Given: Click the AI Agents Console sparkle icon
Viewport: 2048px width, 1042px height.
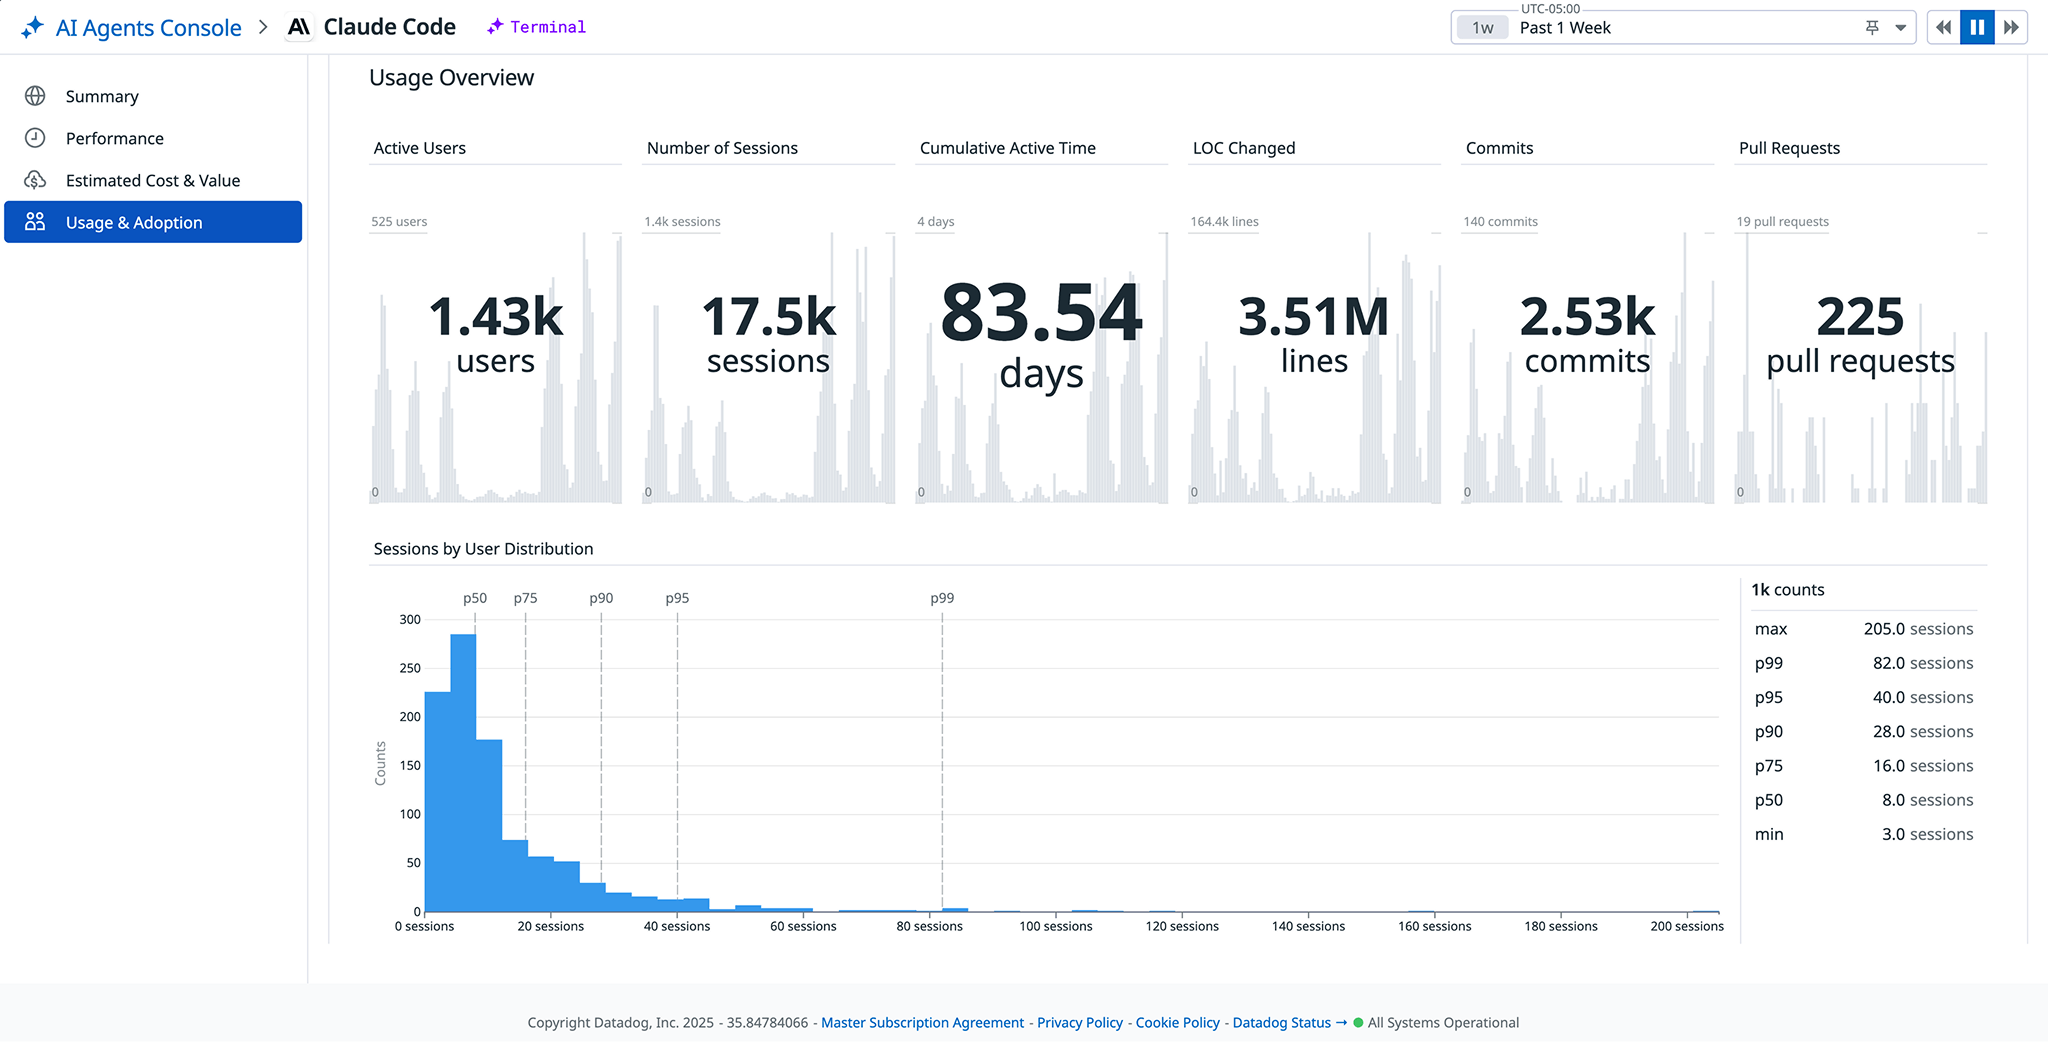Looking at the screenshot, I should coord(33,27).
